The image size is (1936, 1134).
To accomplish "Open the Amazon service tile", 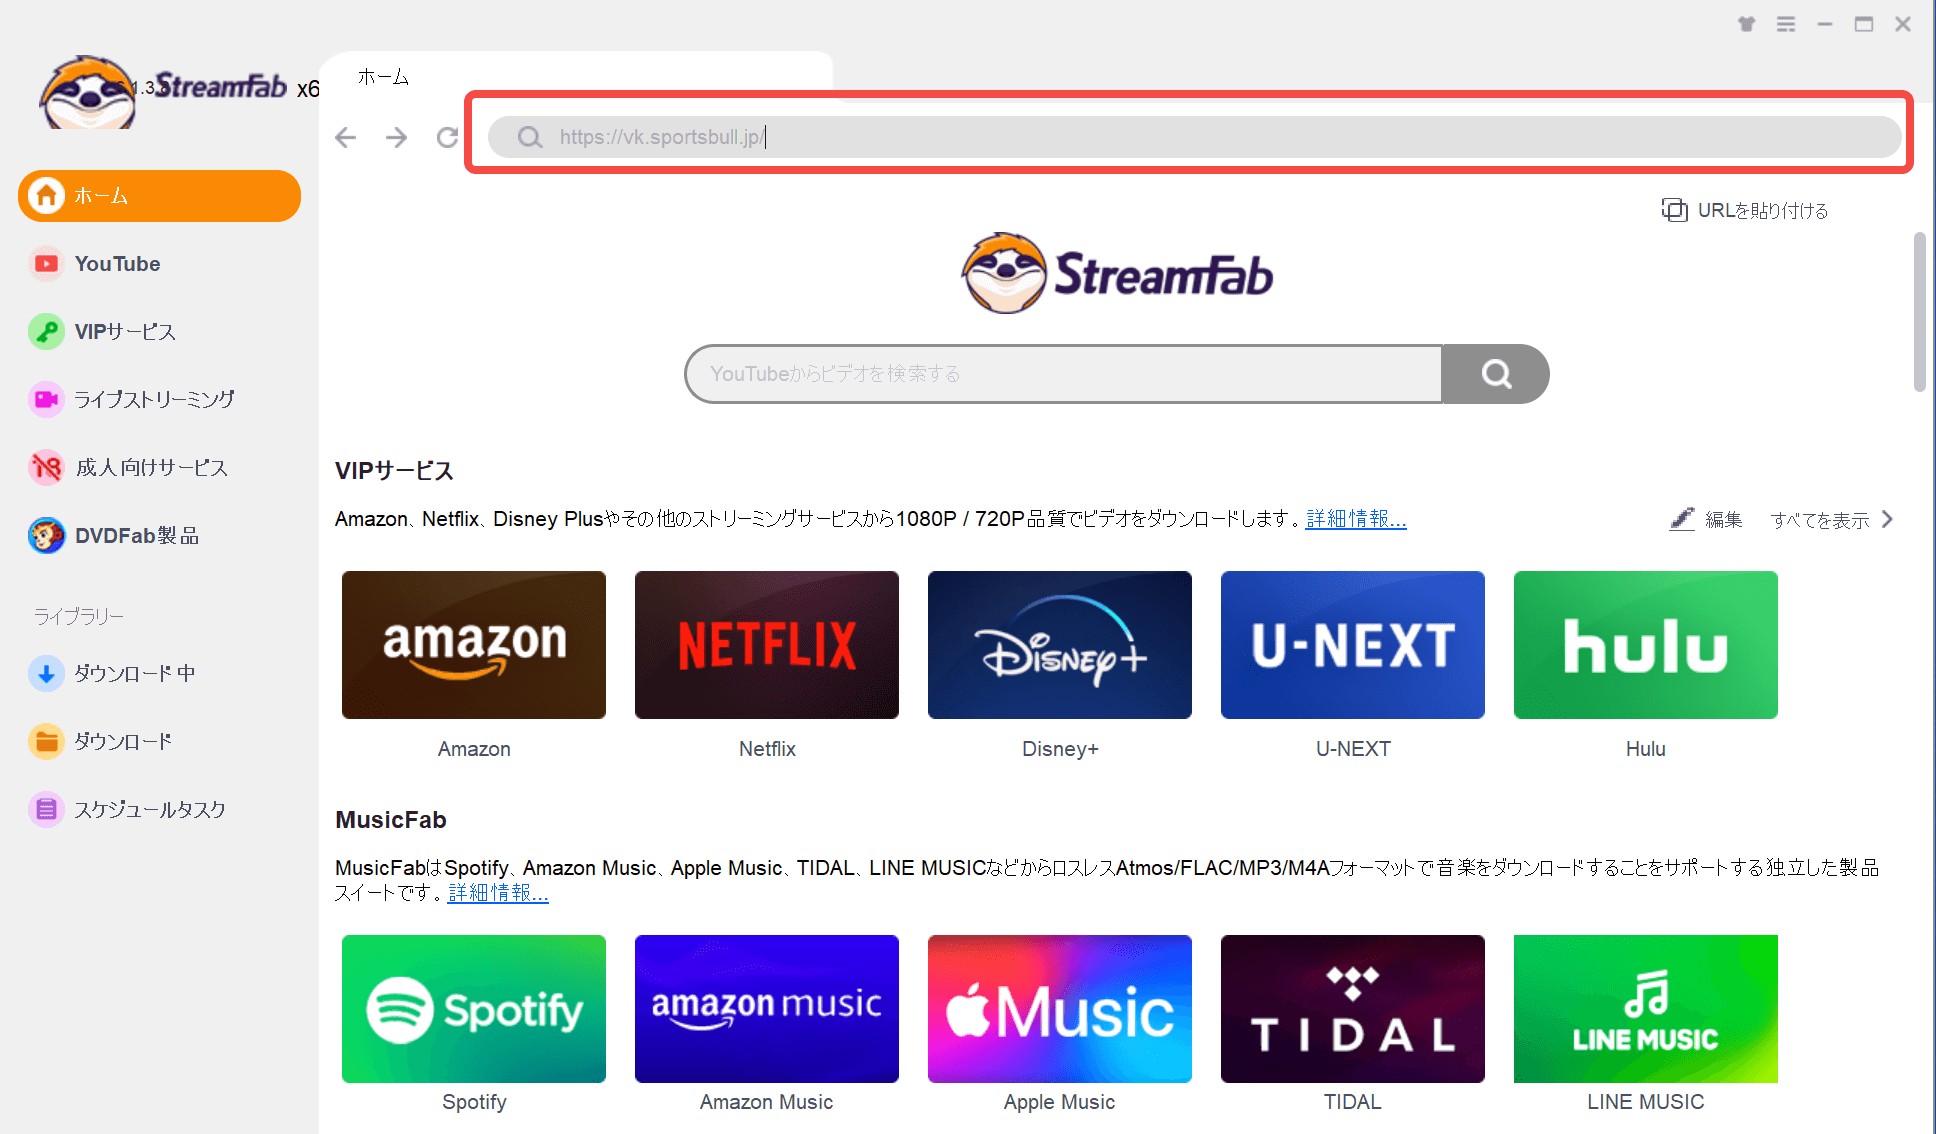I will (x=474, y=645).
